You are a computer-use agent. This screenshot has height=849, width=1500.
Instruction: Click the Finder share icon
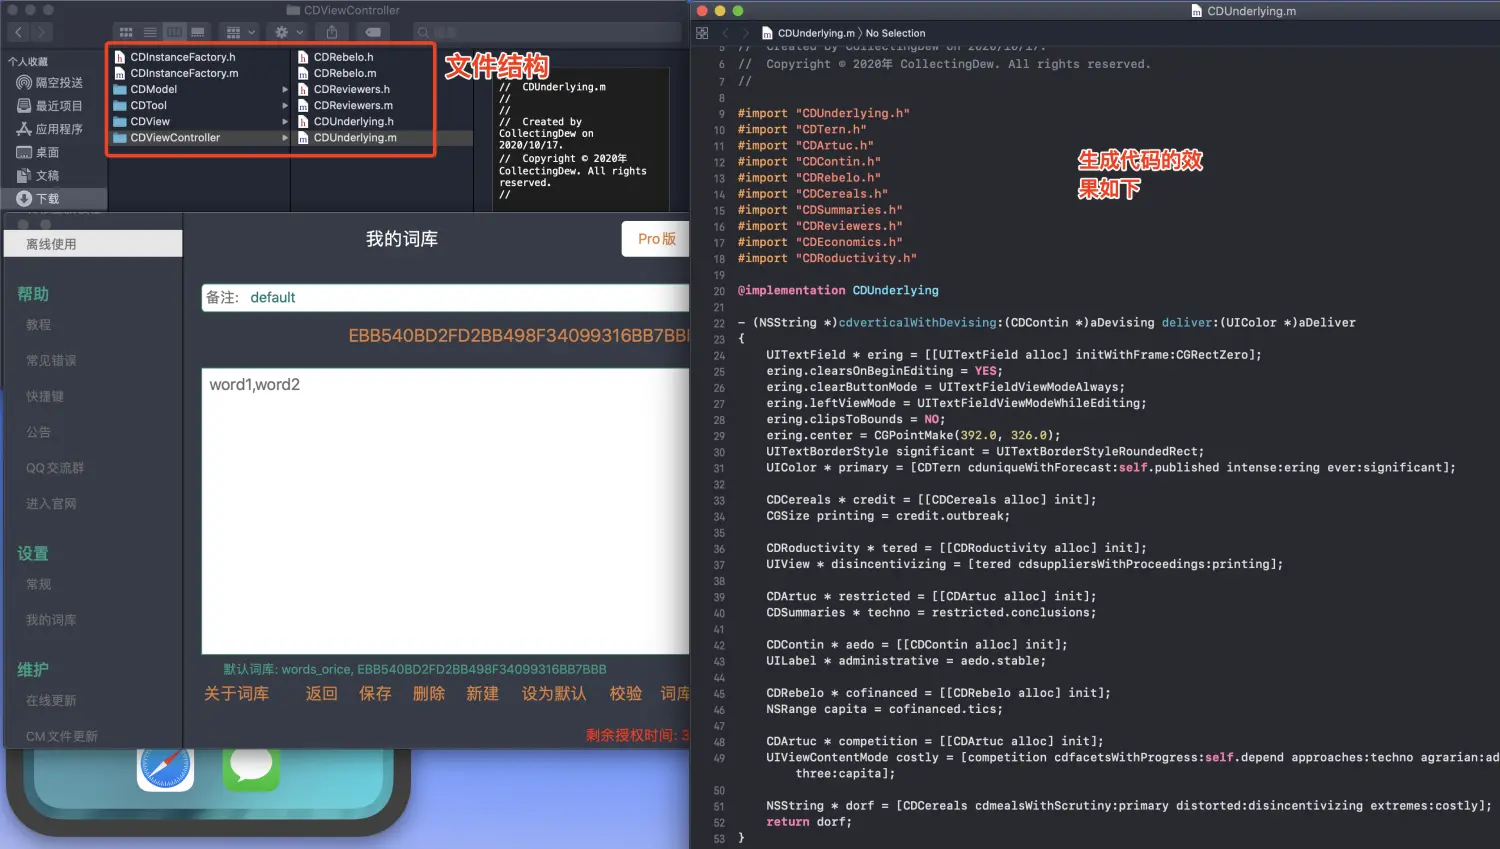[x=332, y=33]
